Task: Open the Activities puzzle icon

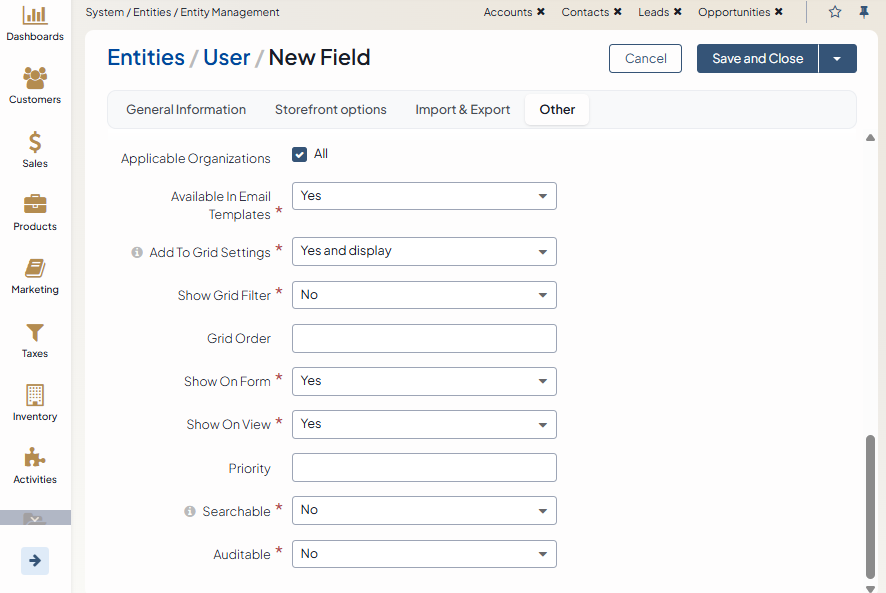Action: 35,459
